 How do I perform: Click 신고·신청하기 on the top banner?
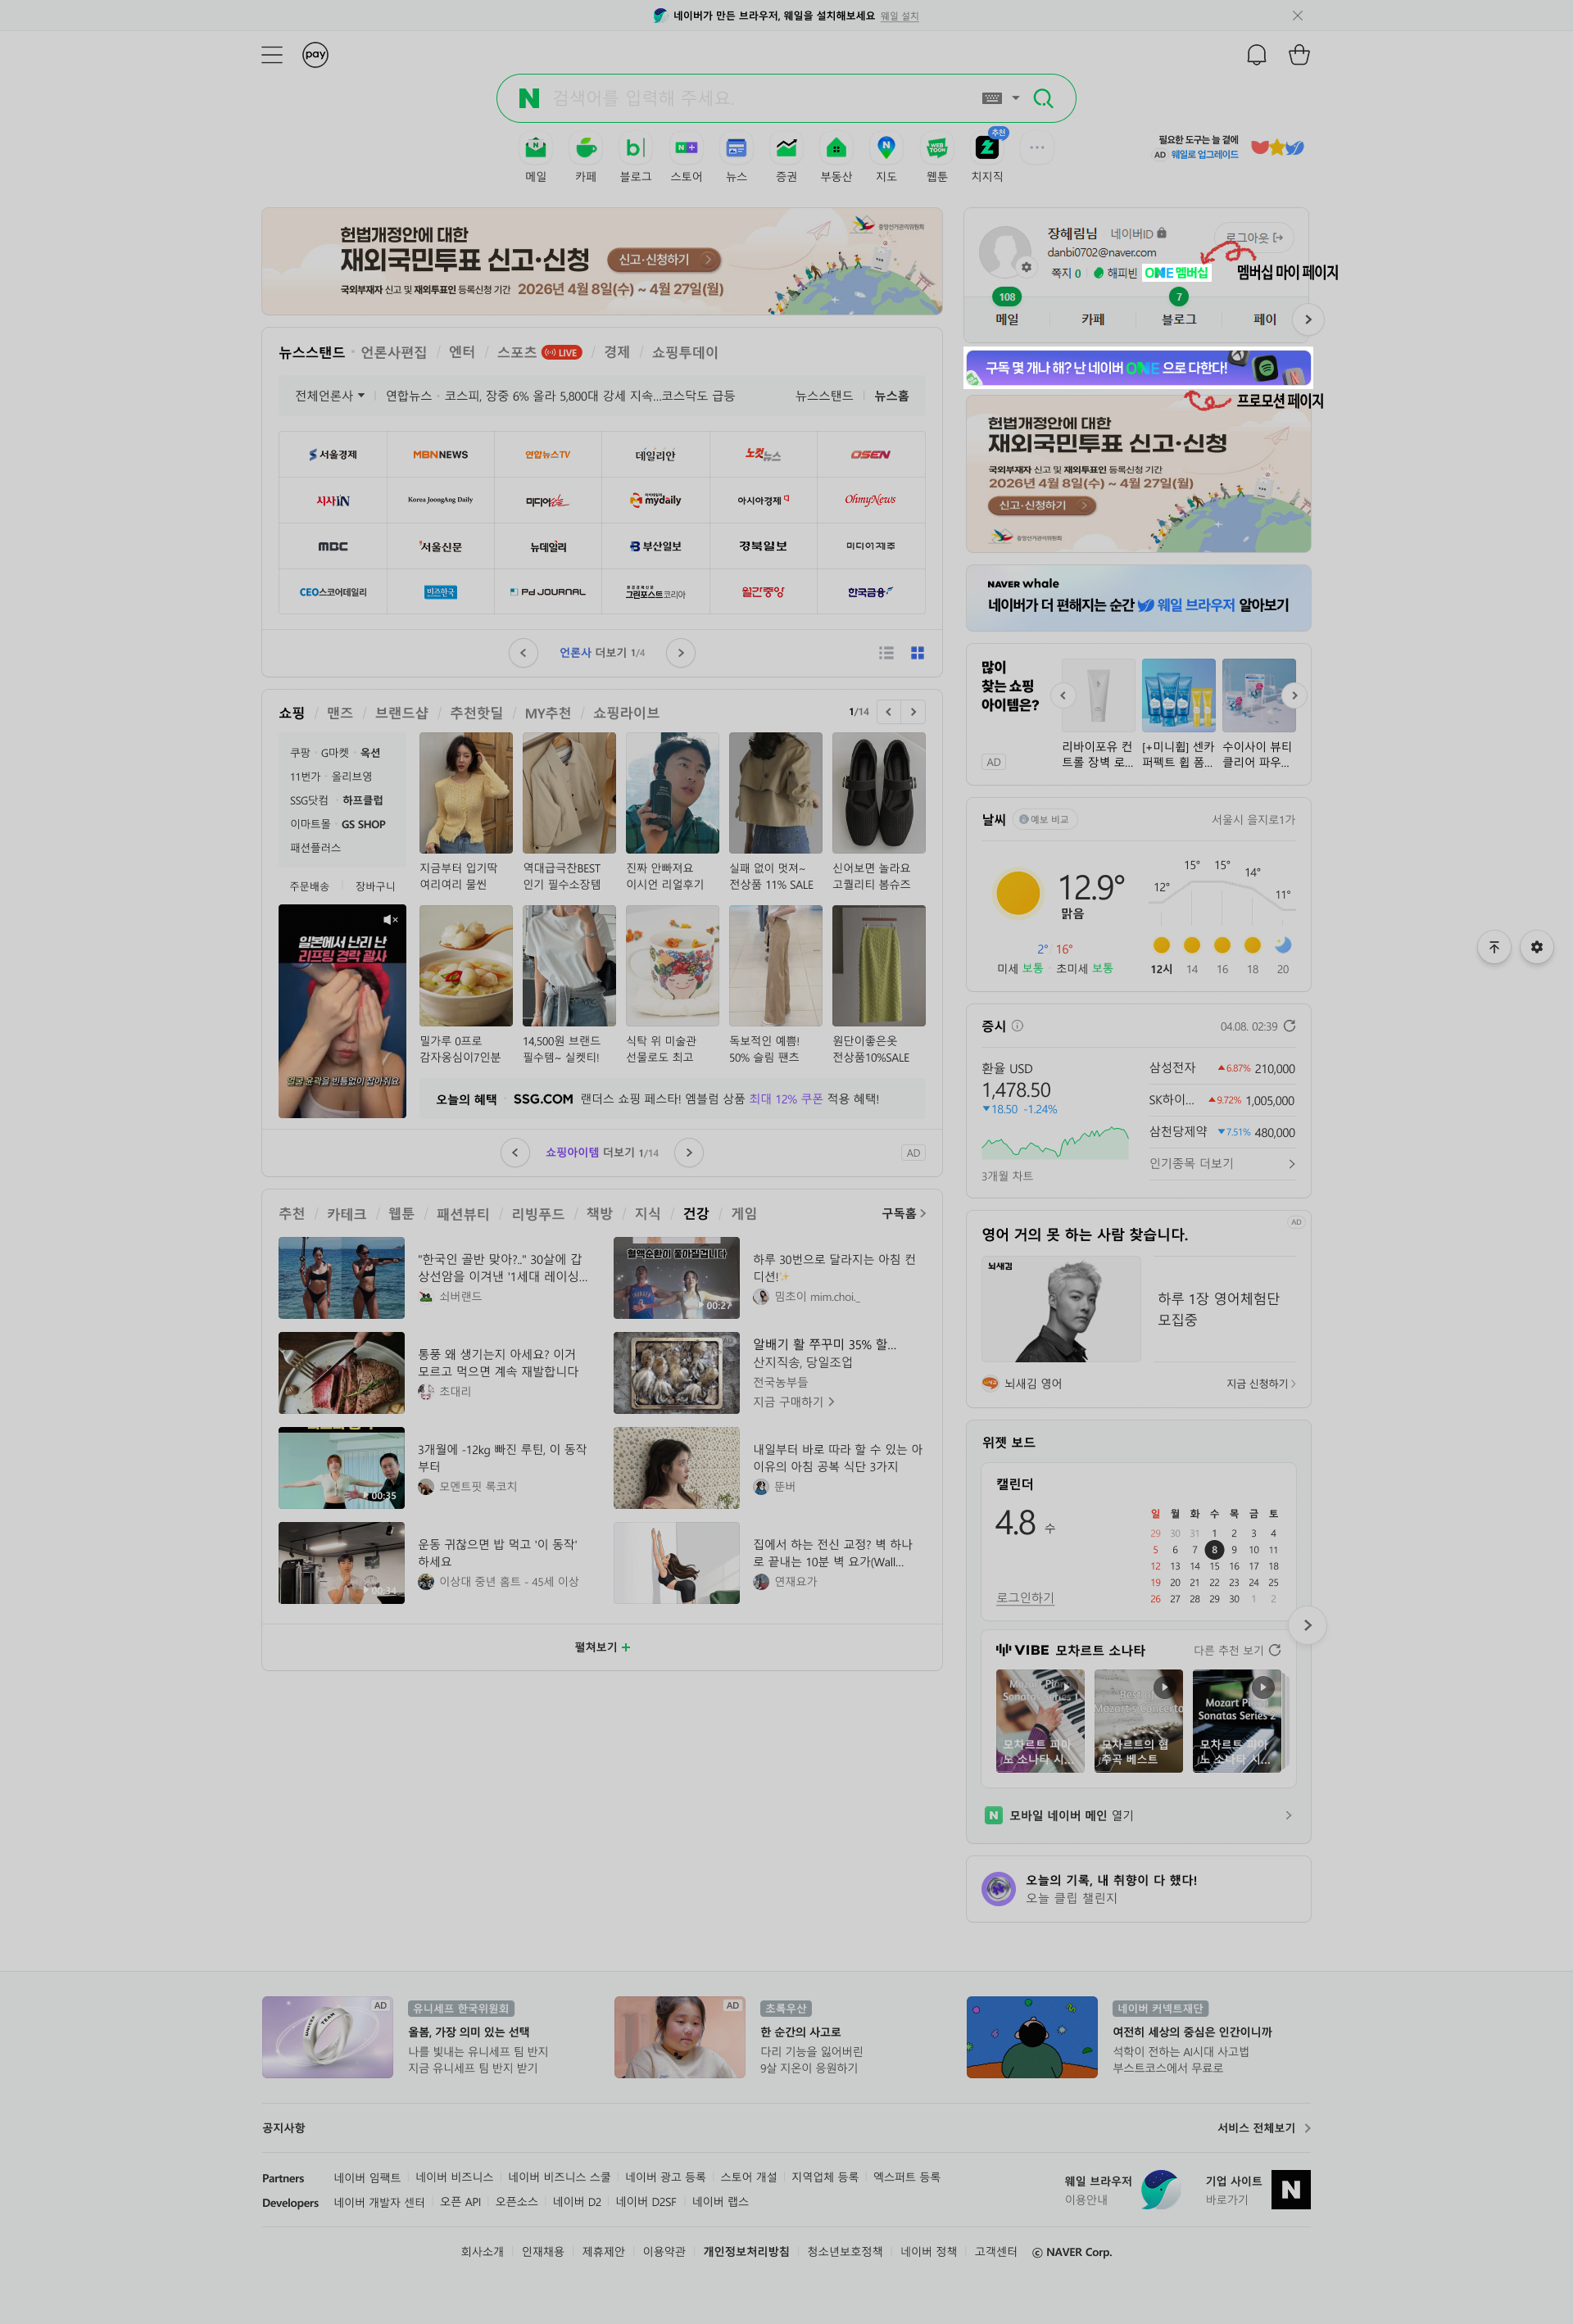[x=665, y=260]
